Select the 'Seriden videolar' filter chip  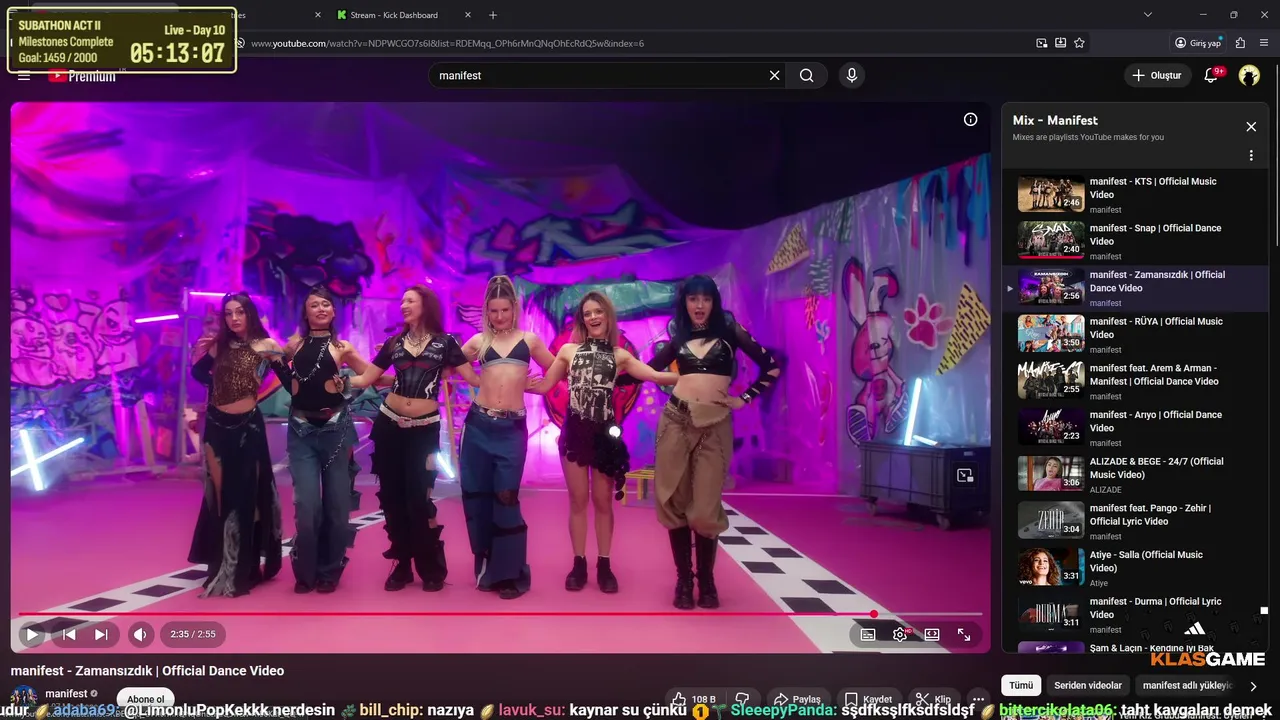click(x=1088, y=686)
